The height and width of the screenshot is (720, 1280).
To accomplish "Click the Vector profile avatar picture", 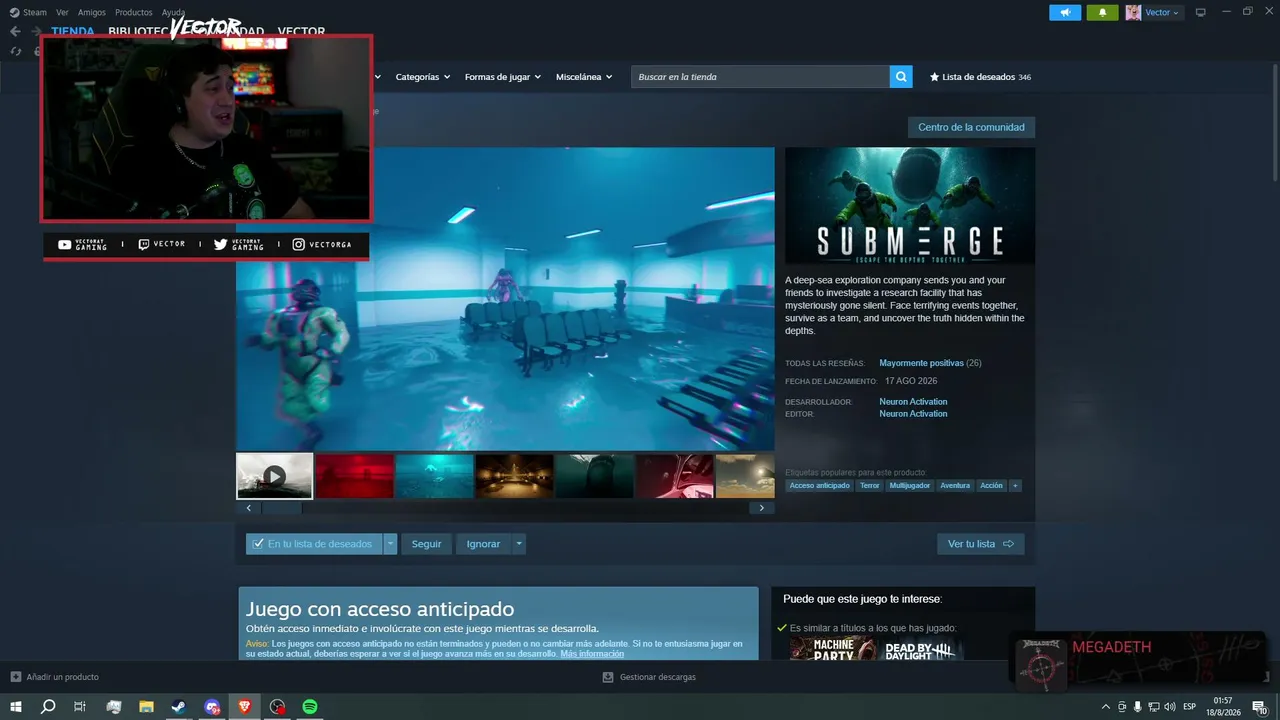I will pos(1133,12).
